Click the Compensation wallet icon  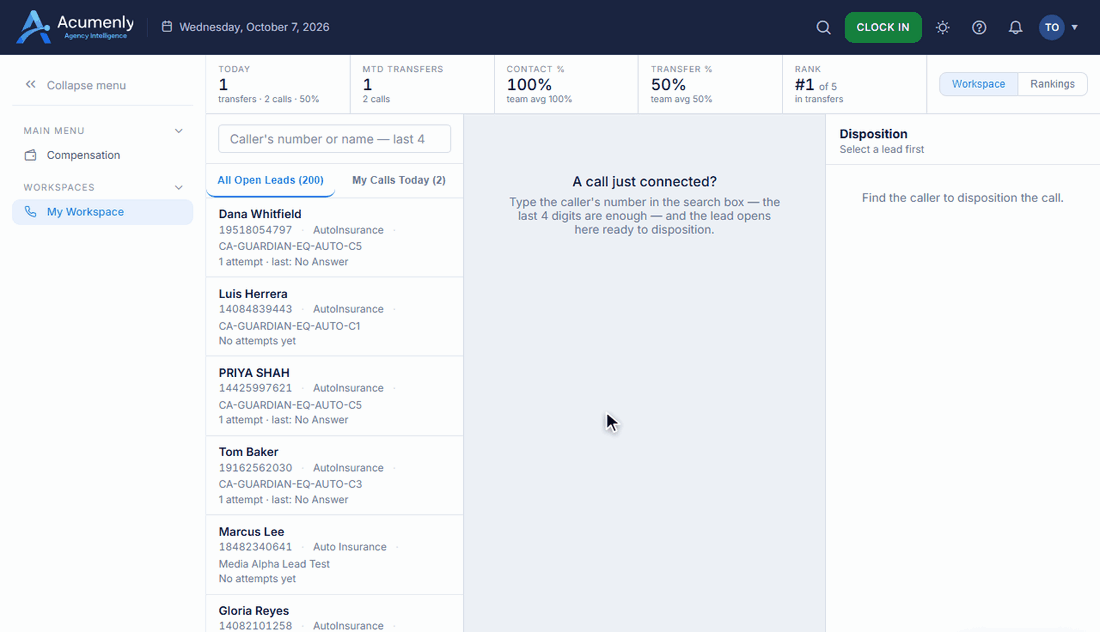point(30,155)
